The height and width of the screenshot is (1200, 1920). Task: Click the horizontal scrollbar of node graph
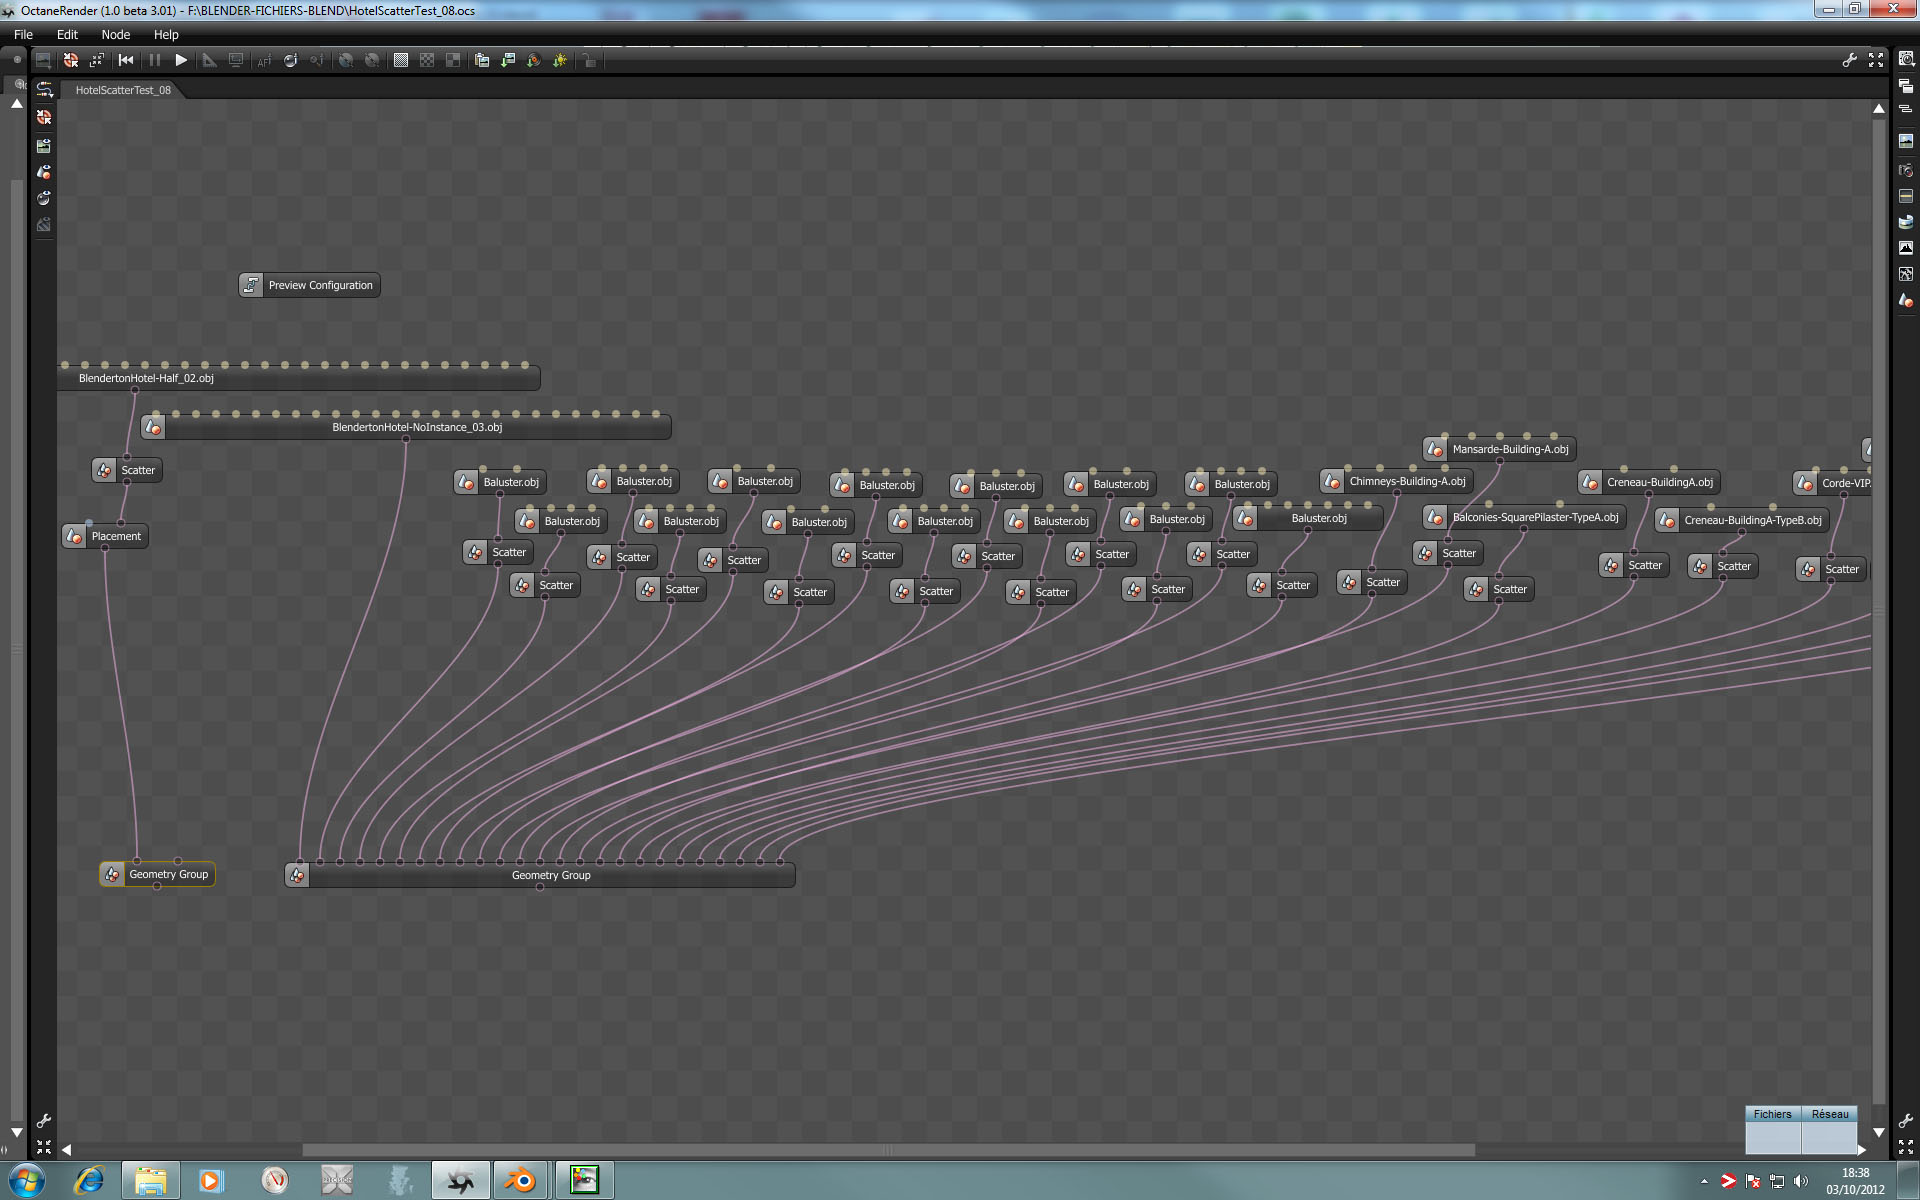tap(888, 1150)
